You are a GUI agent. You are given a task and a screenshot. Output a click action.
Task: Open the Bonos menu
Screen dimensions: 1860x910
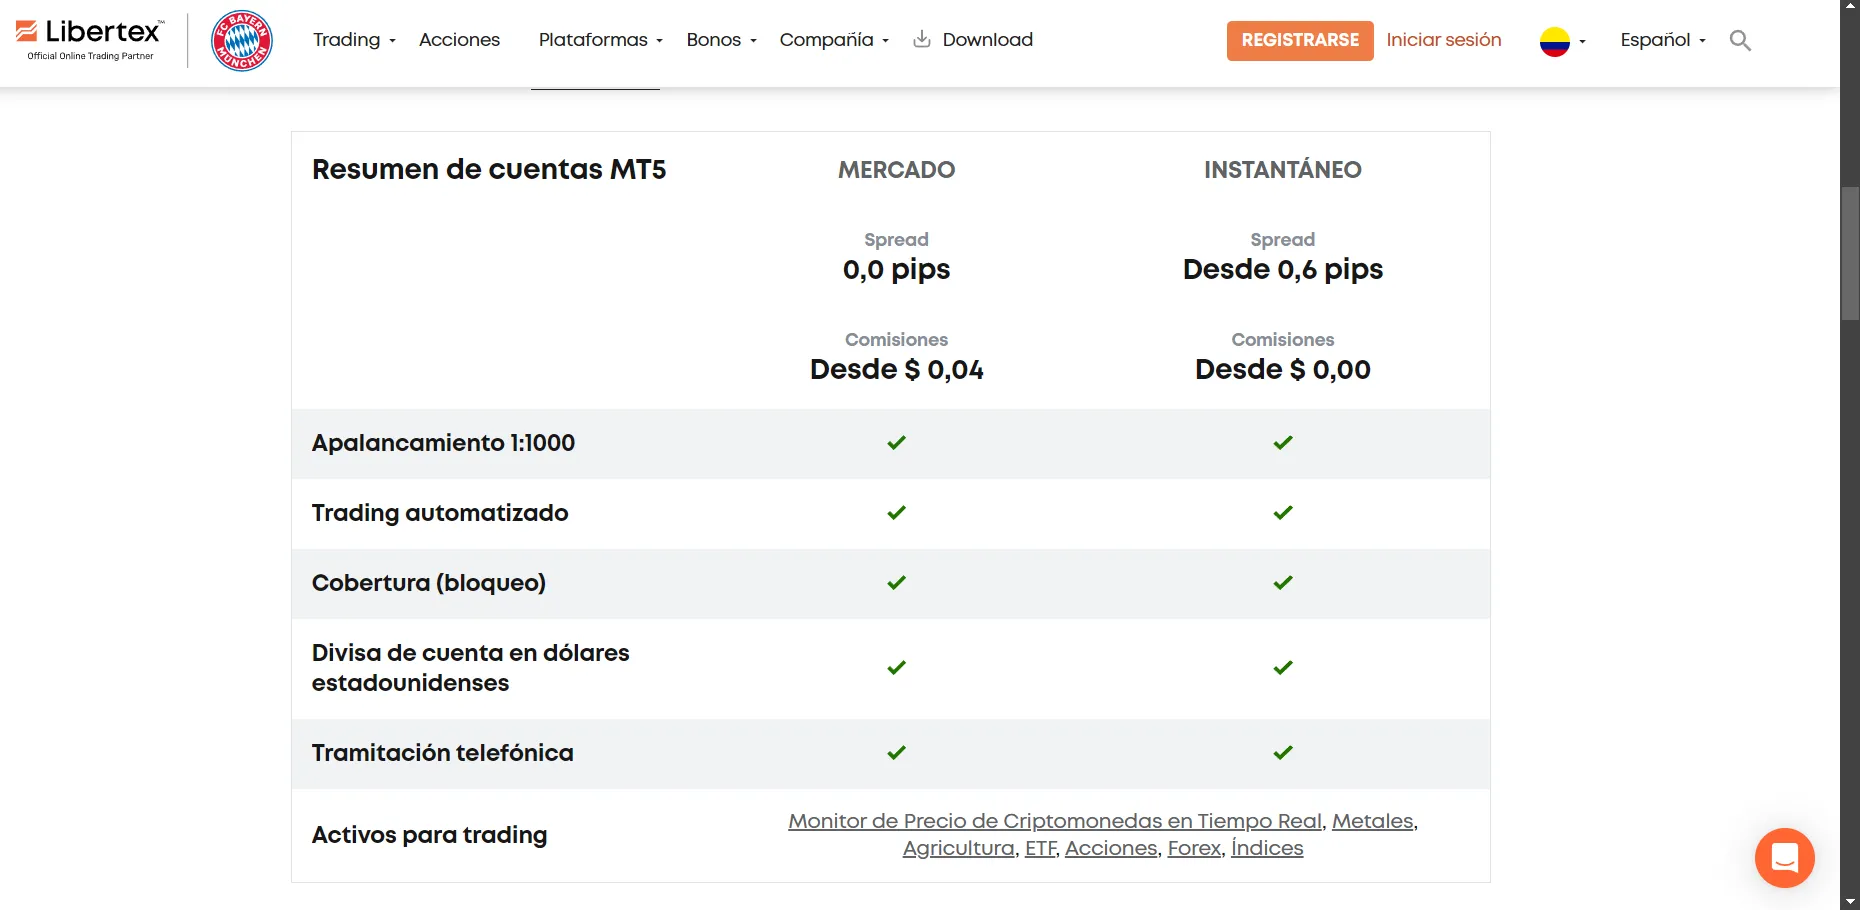721,40
